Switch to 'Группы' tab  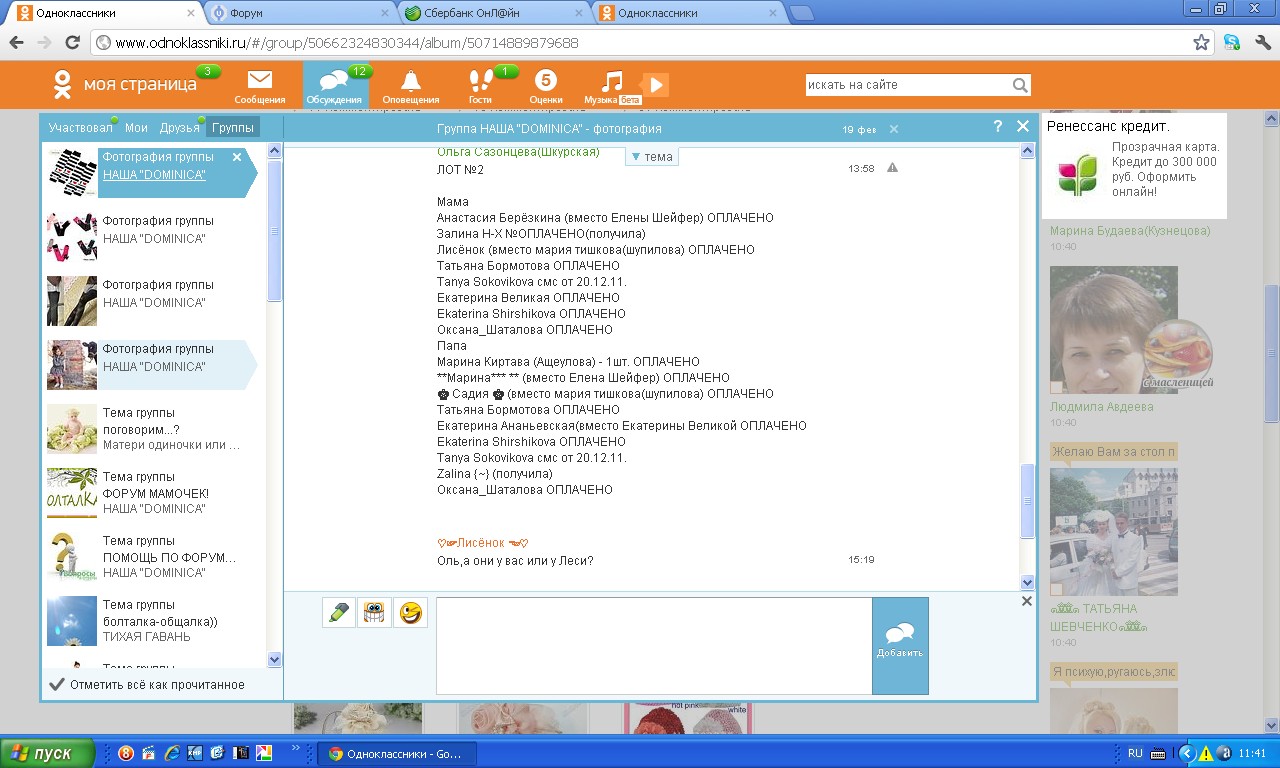233,128
